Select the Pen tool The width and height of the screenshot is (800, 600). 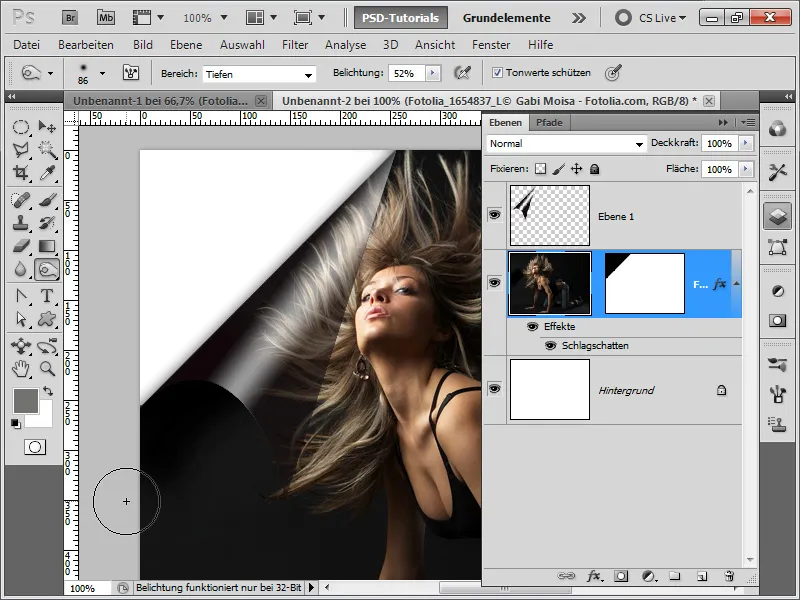pyautogui.click(x=21, y=296)
